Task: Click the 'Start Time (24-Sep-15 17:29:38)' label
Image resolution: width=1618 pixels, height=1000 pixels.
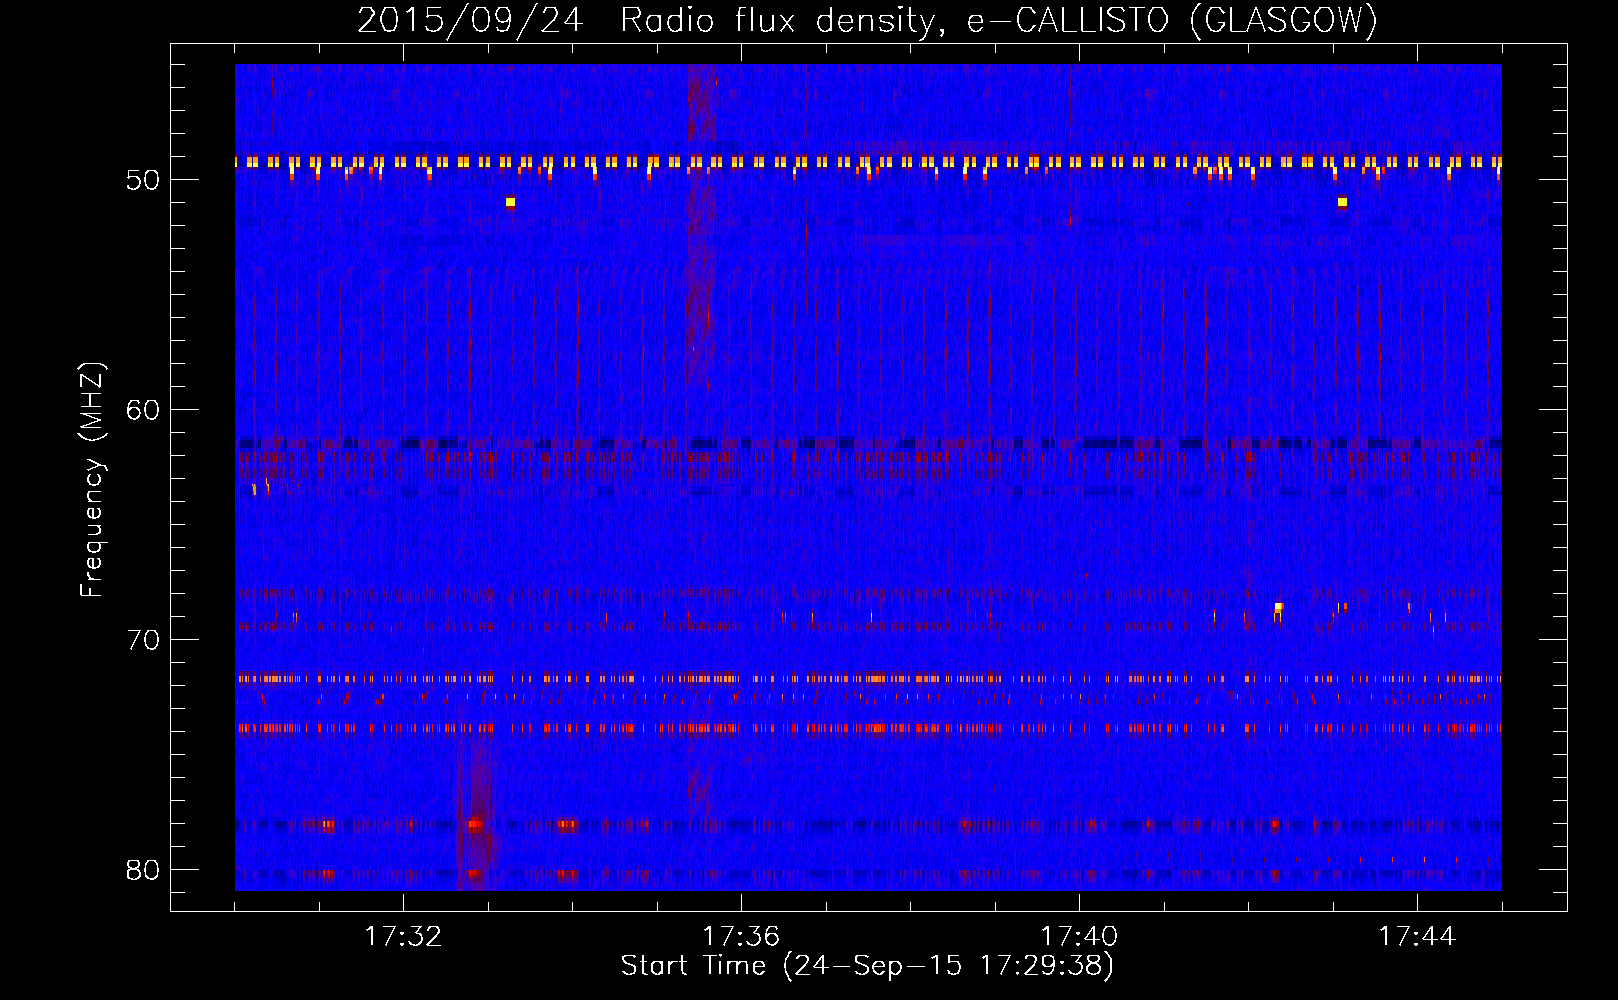Action: (x=867, y=966)
